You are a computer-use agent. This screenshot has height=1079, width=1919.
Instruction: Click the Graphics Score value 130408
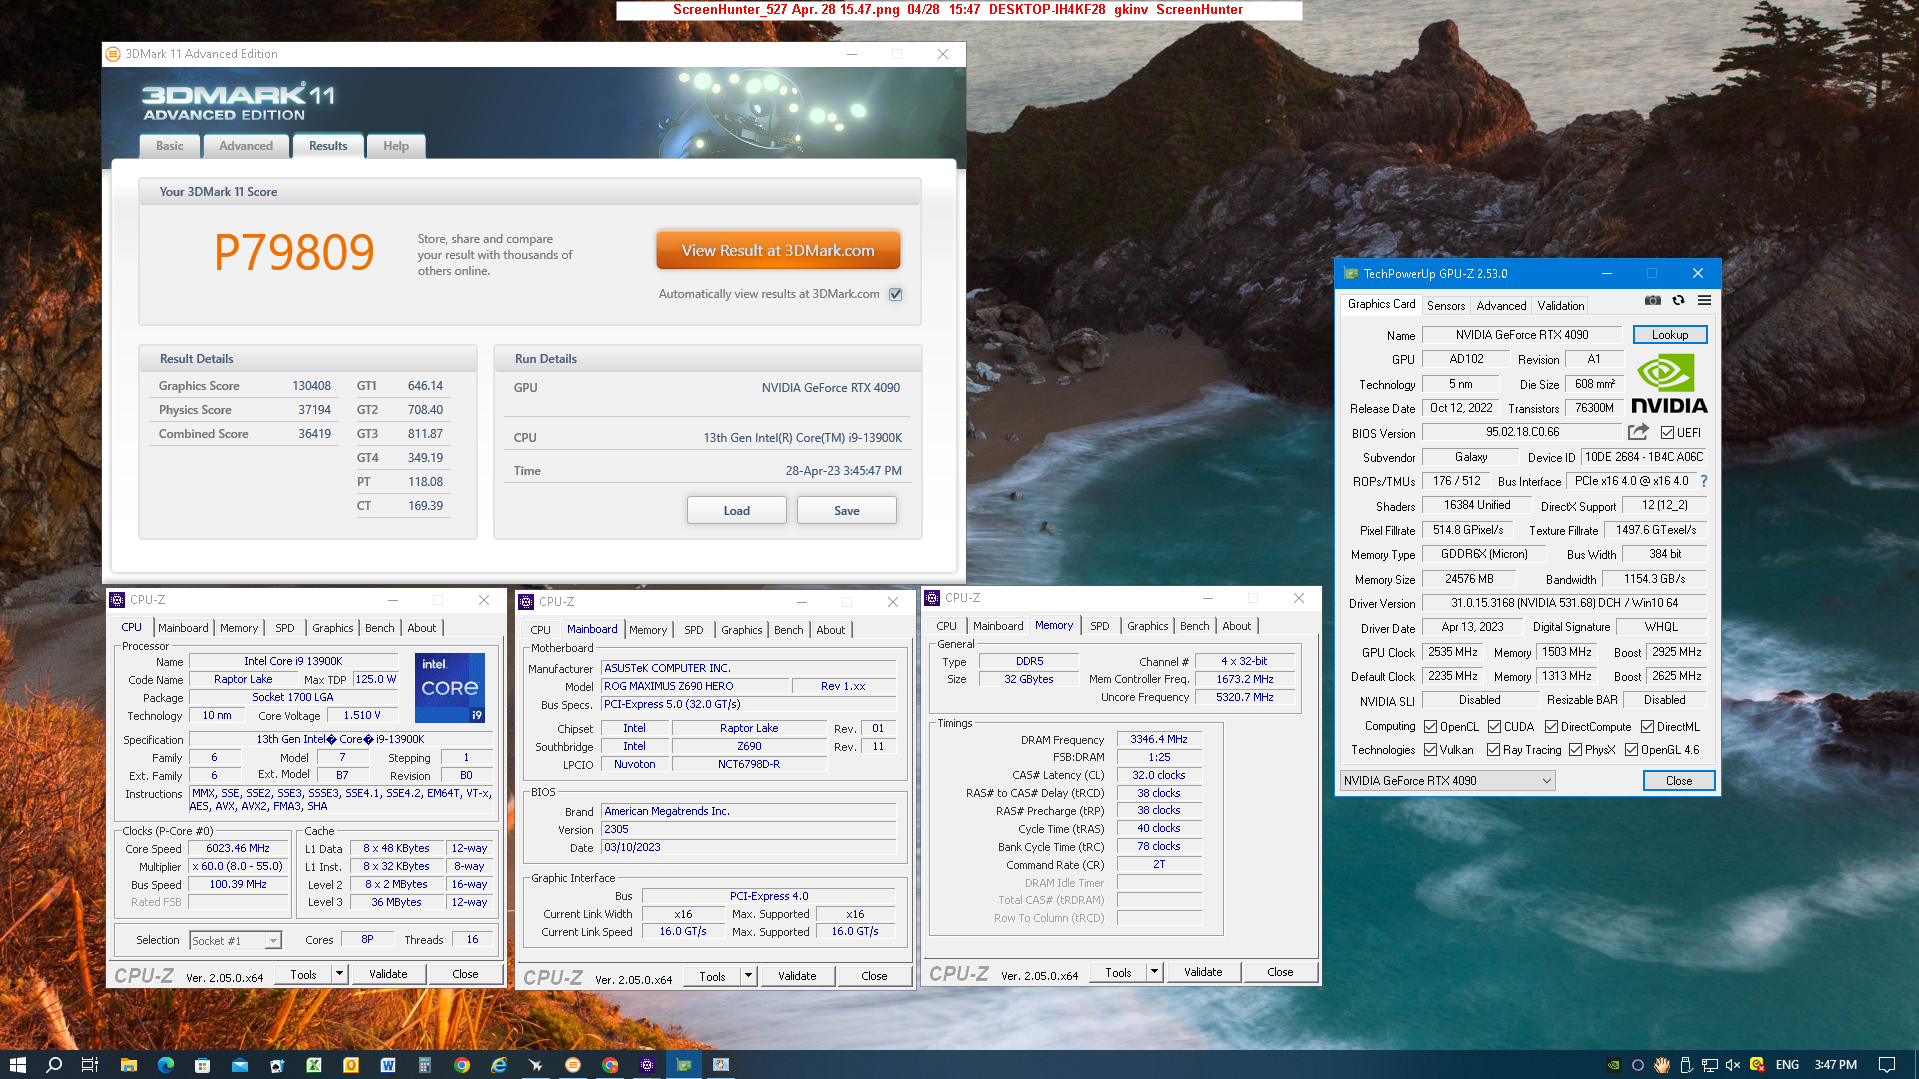pos(311,386)
